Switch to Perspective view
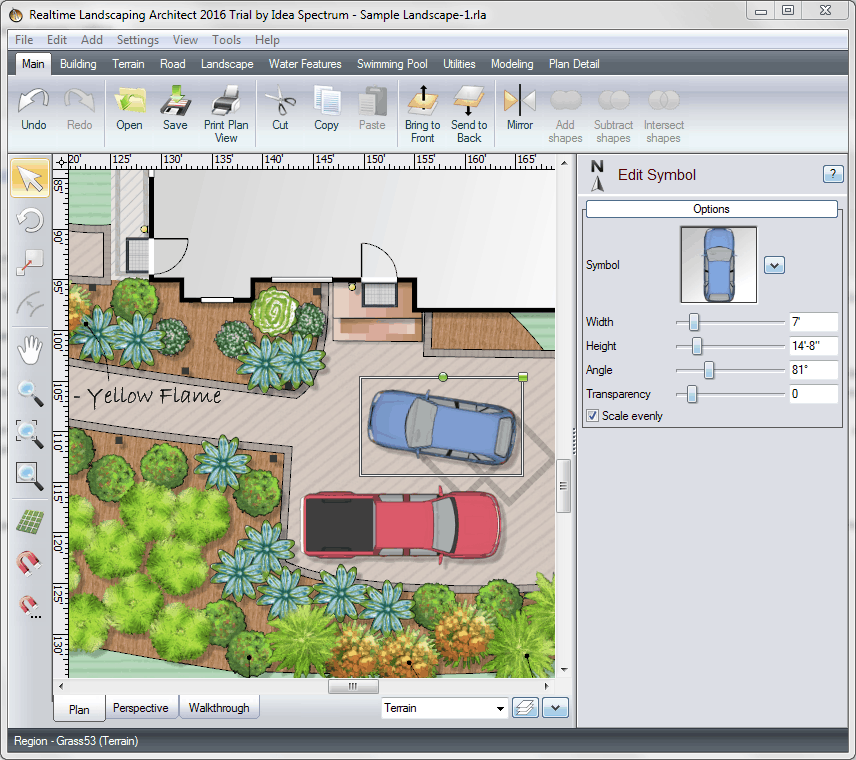This screenshot has height=760, width=856. point(140,708)
